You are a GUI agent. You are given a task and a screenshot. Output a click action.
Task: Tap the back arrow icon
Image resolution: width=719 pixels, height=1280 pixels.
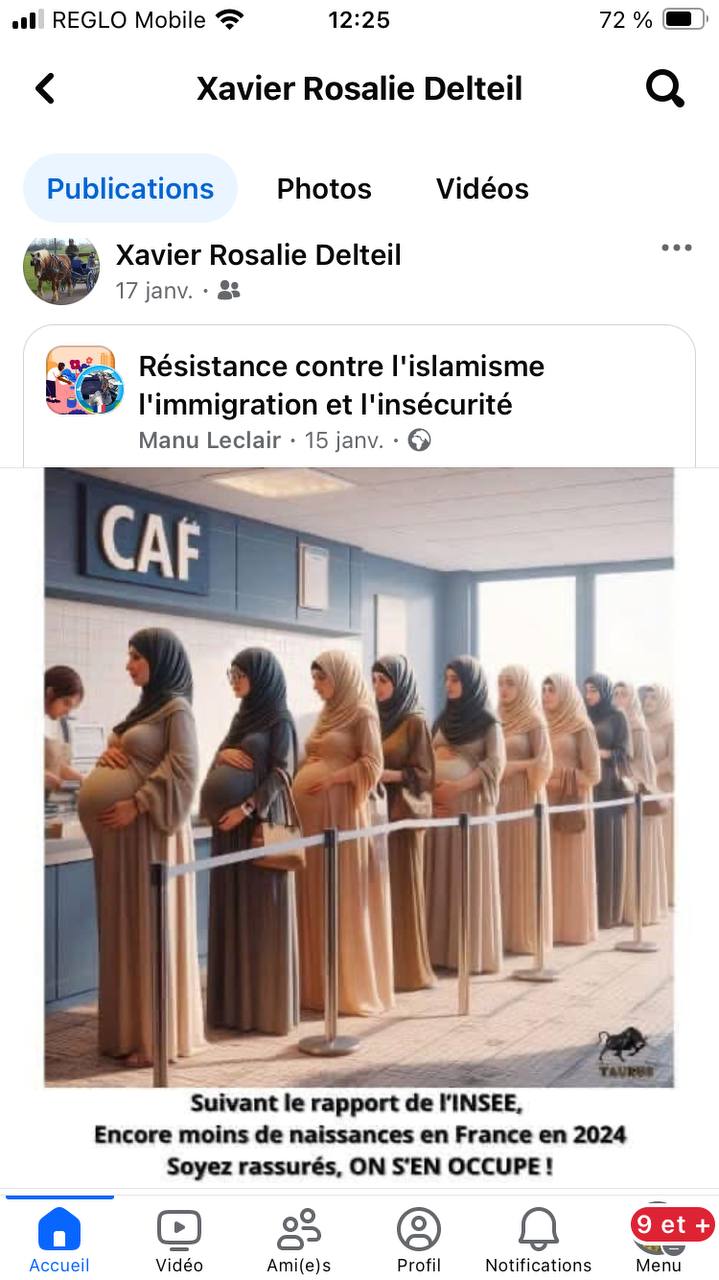[45, 88]
